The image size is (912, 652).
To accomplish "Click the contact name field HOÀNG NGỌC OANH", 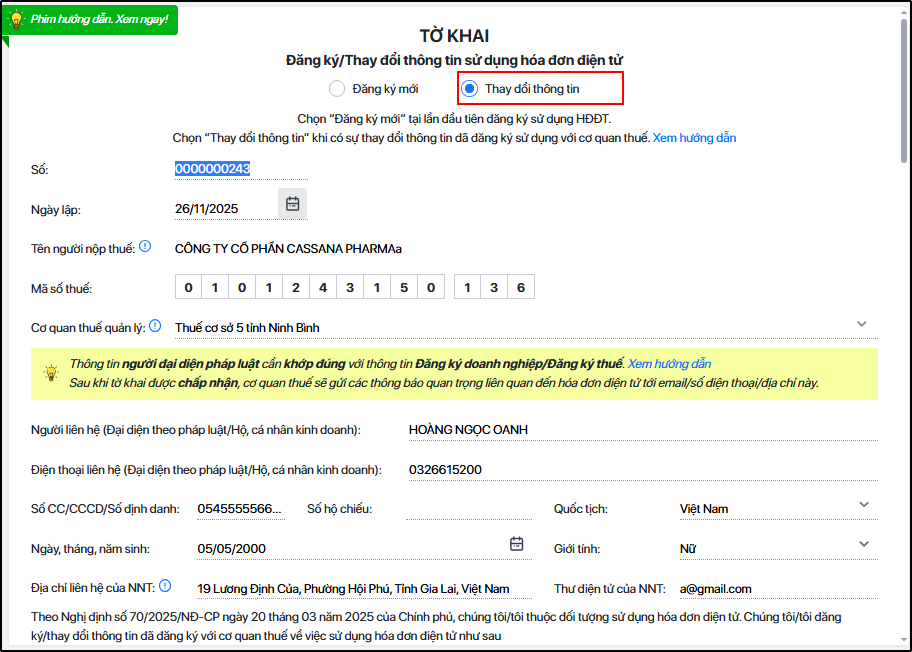I will pyautogui.click(x=643, y=430).
